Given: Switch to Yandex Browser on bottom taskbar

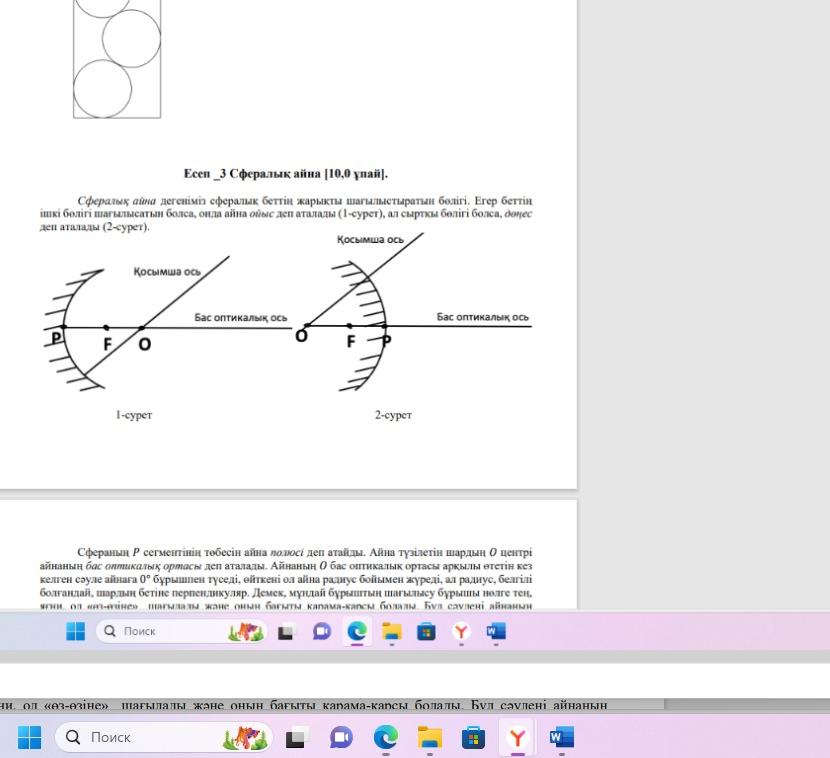Looking at the screenshot, I should click(518, 737).
